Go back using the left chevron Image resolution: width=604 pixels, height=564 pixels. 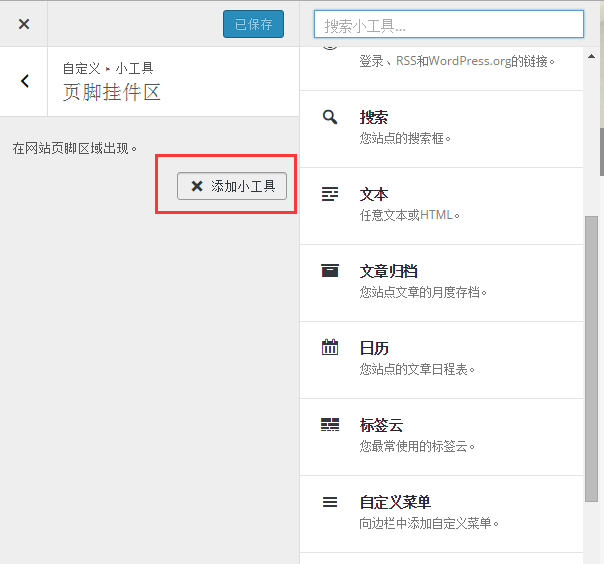tap(25, 81)
